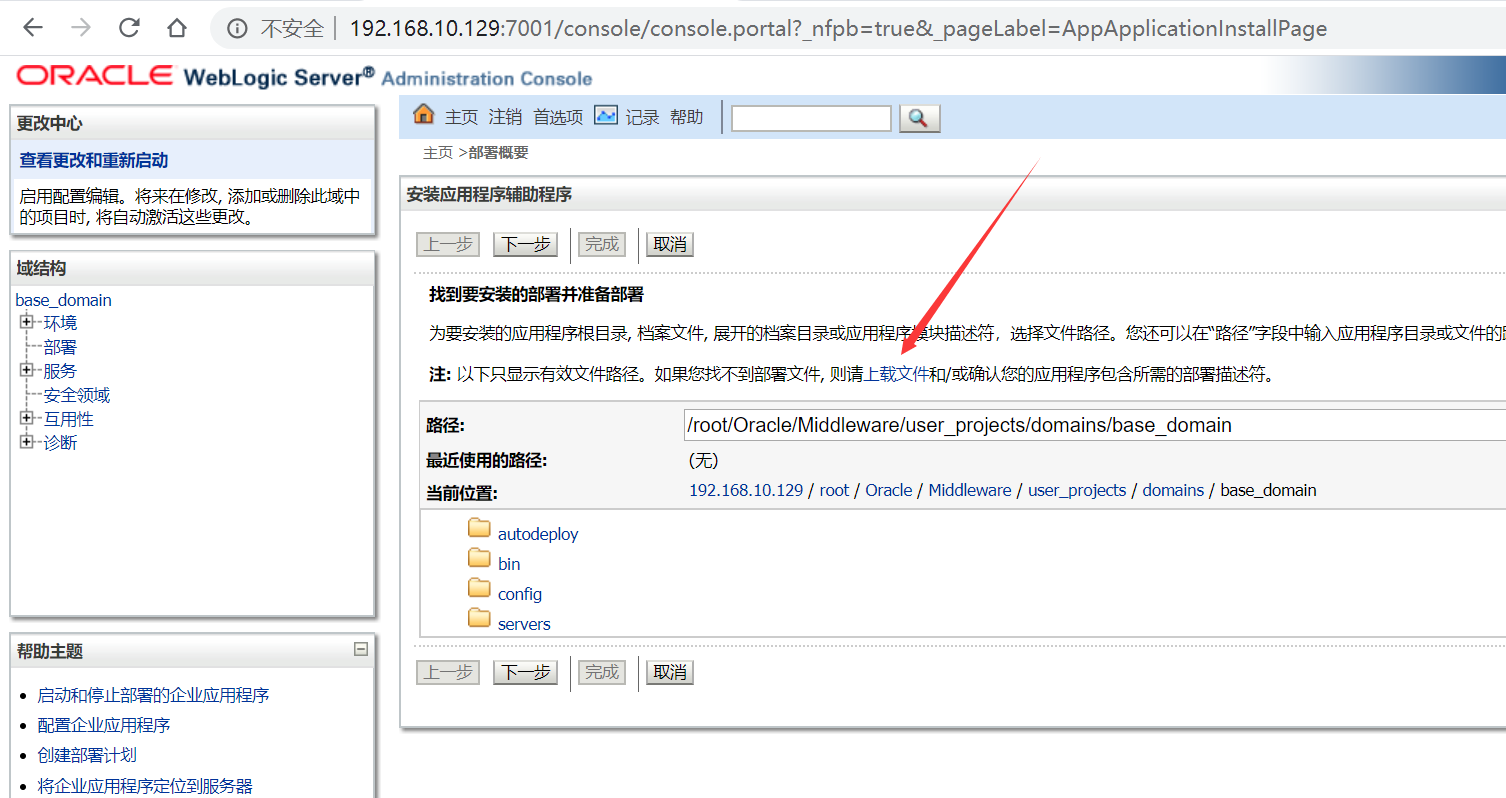Open the bin folder icon
1506x798 pixels.
tap(479, 558)
